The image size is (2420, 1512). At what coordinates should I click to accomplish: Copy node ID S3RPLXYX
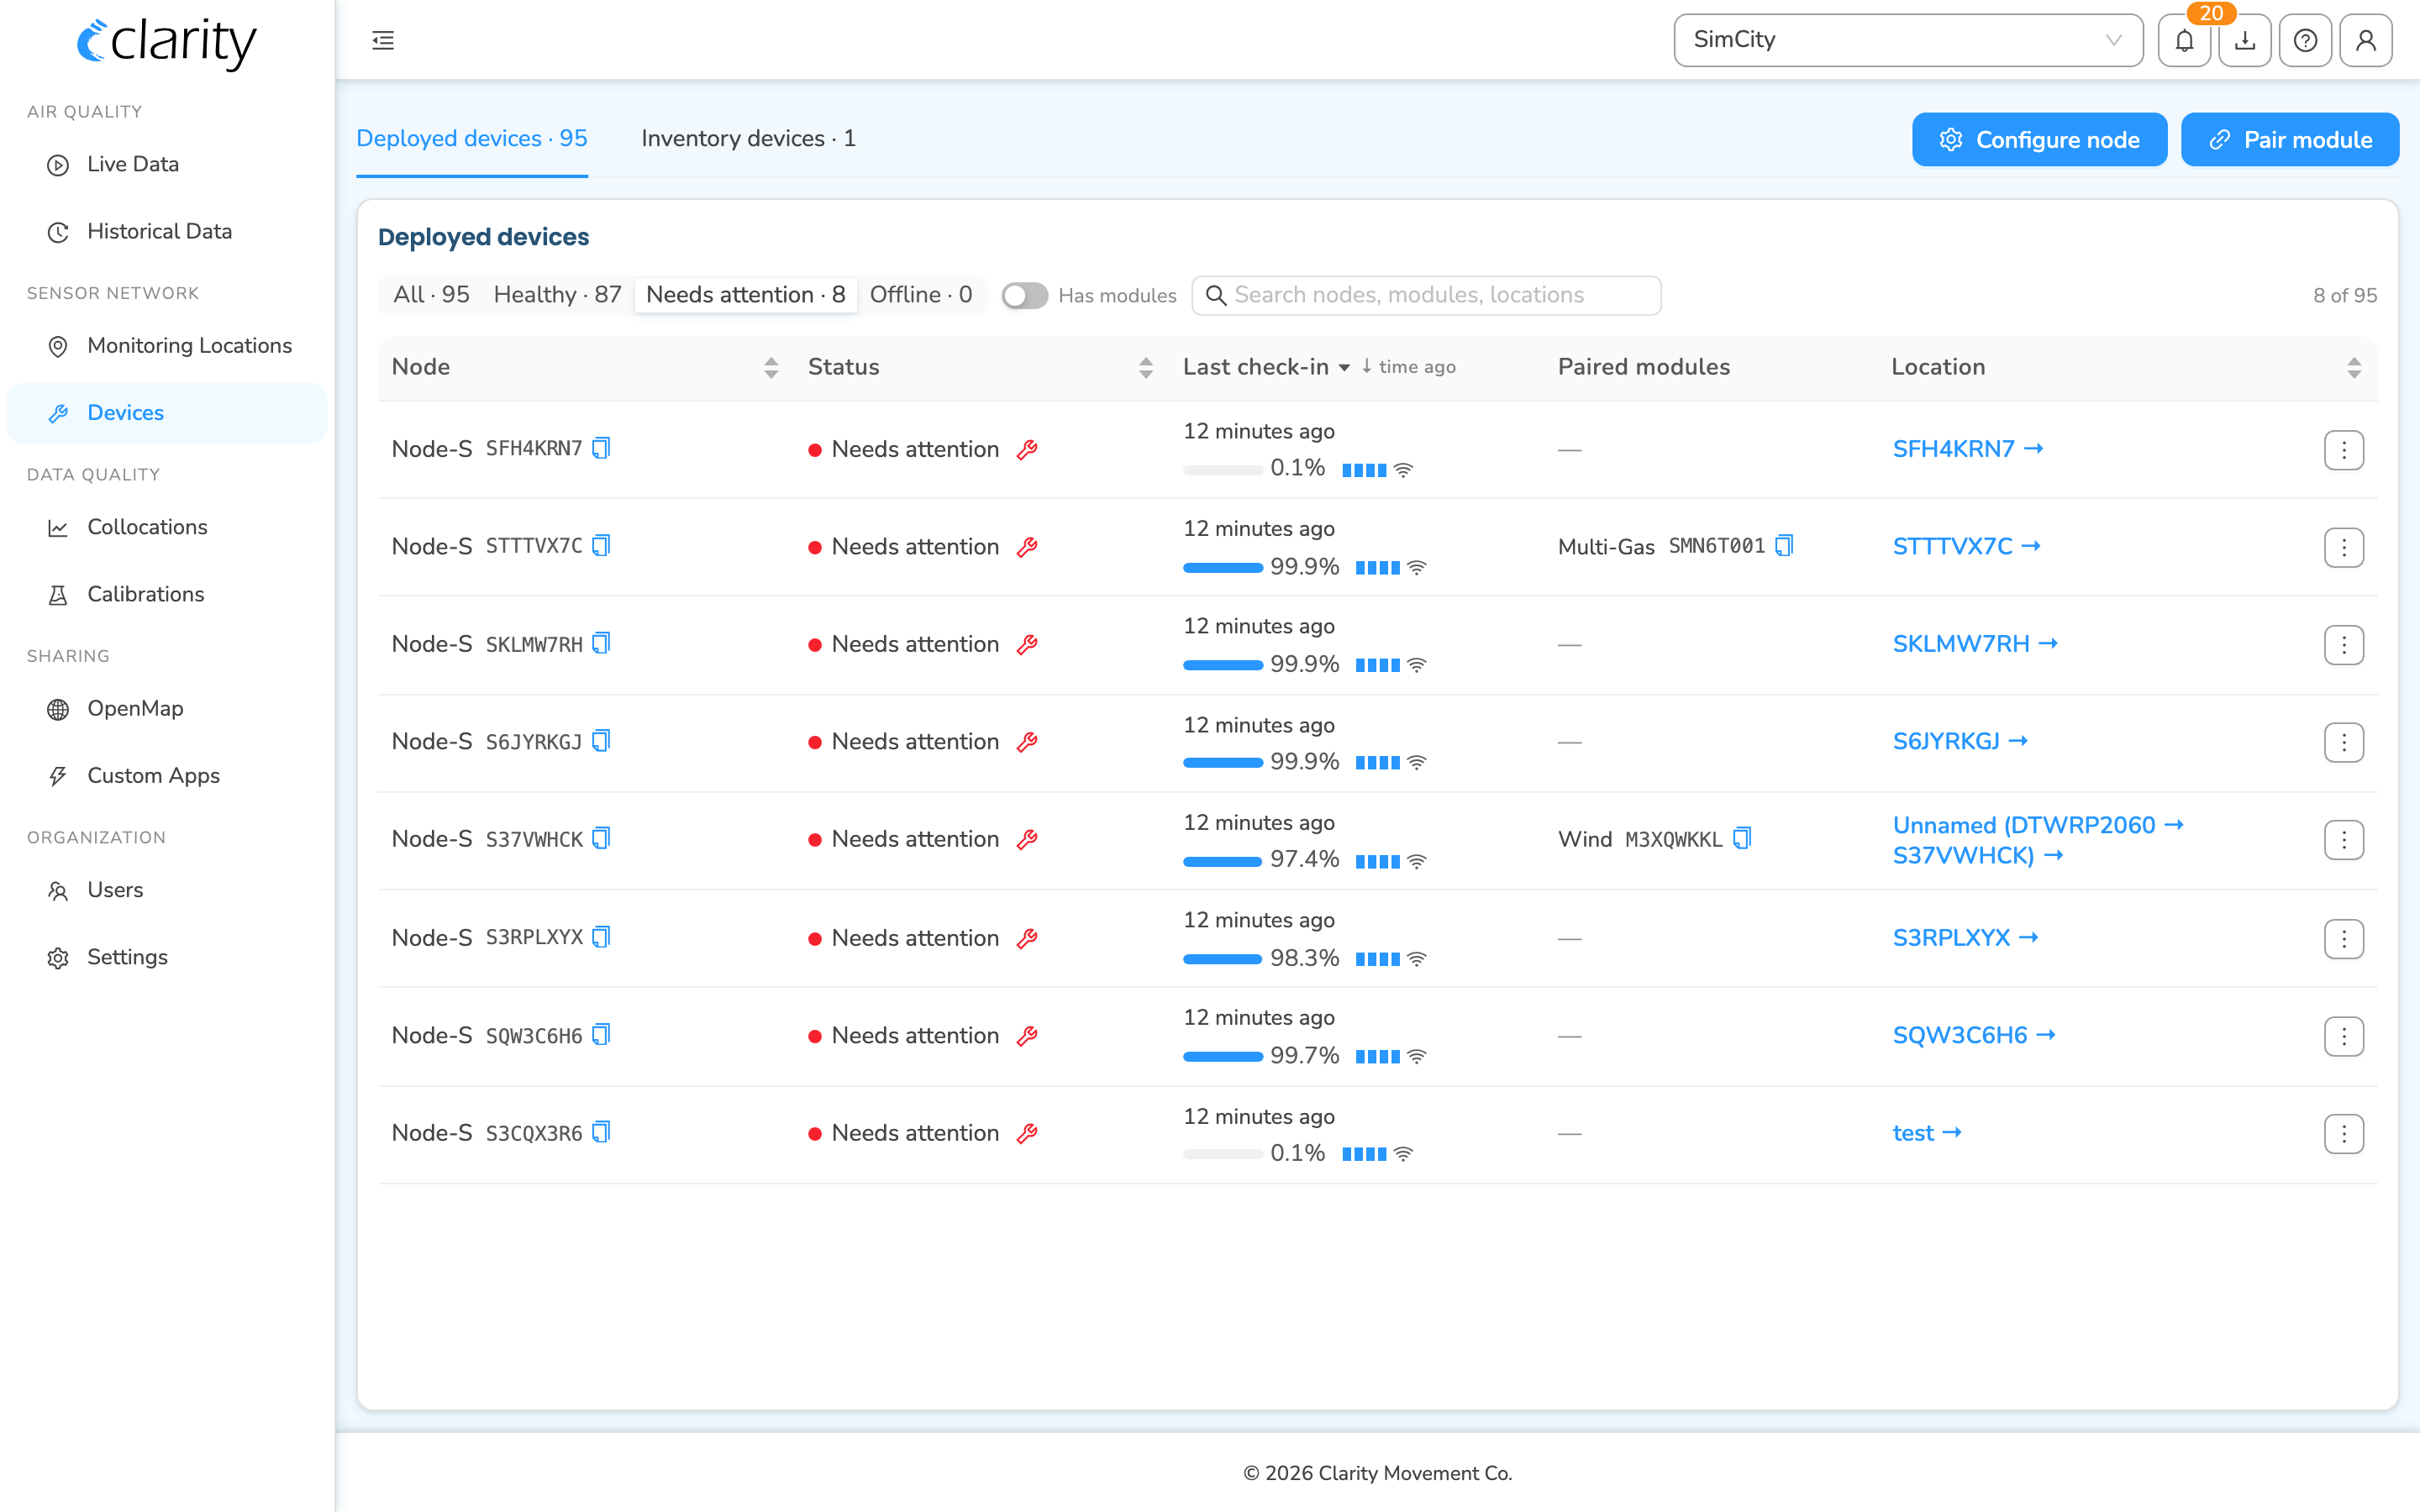tap(601, 937)
